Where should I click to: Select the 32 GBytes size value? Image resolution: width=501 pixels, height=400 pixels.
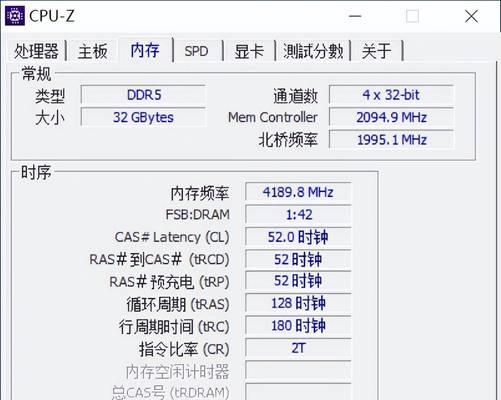[143, 117]
